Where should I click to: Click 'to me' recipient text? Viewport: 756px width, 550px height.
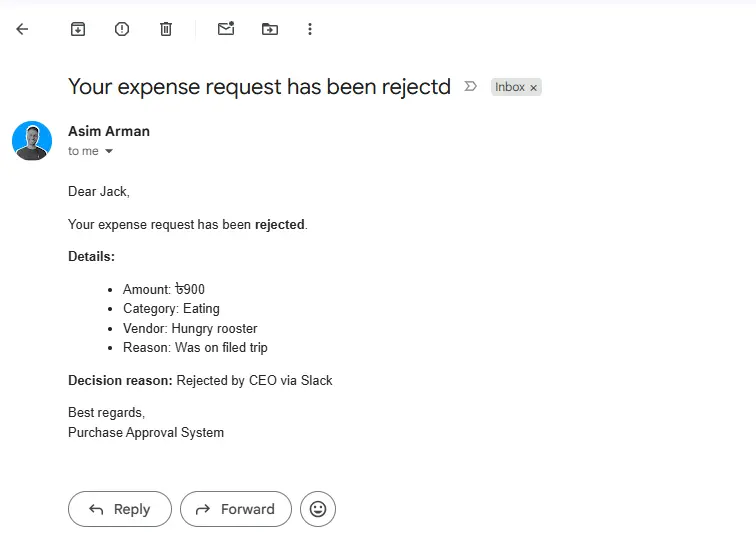(83, 151)
